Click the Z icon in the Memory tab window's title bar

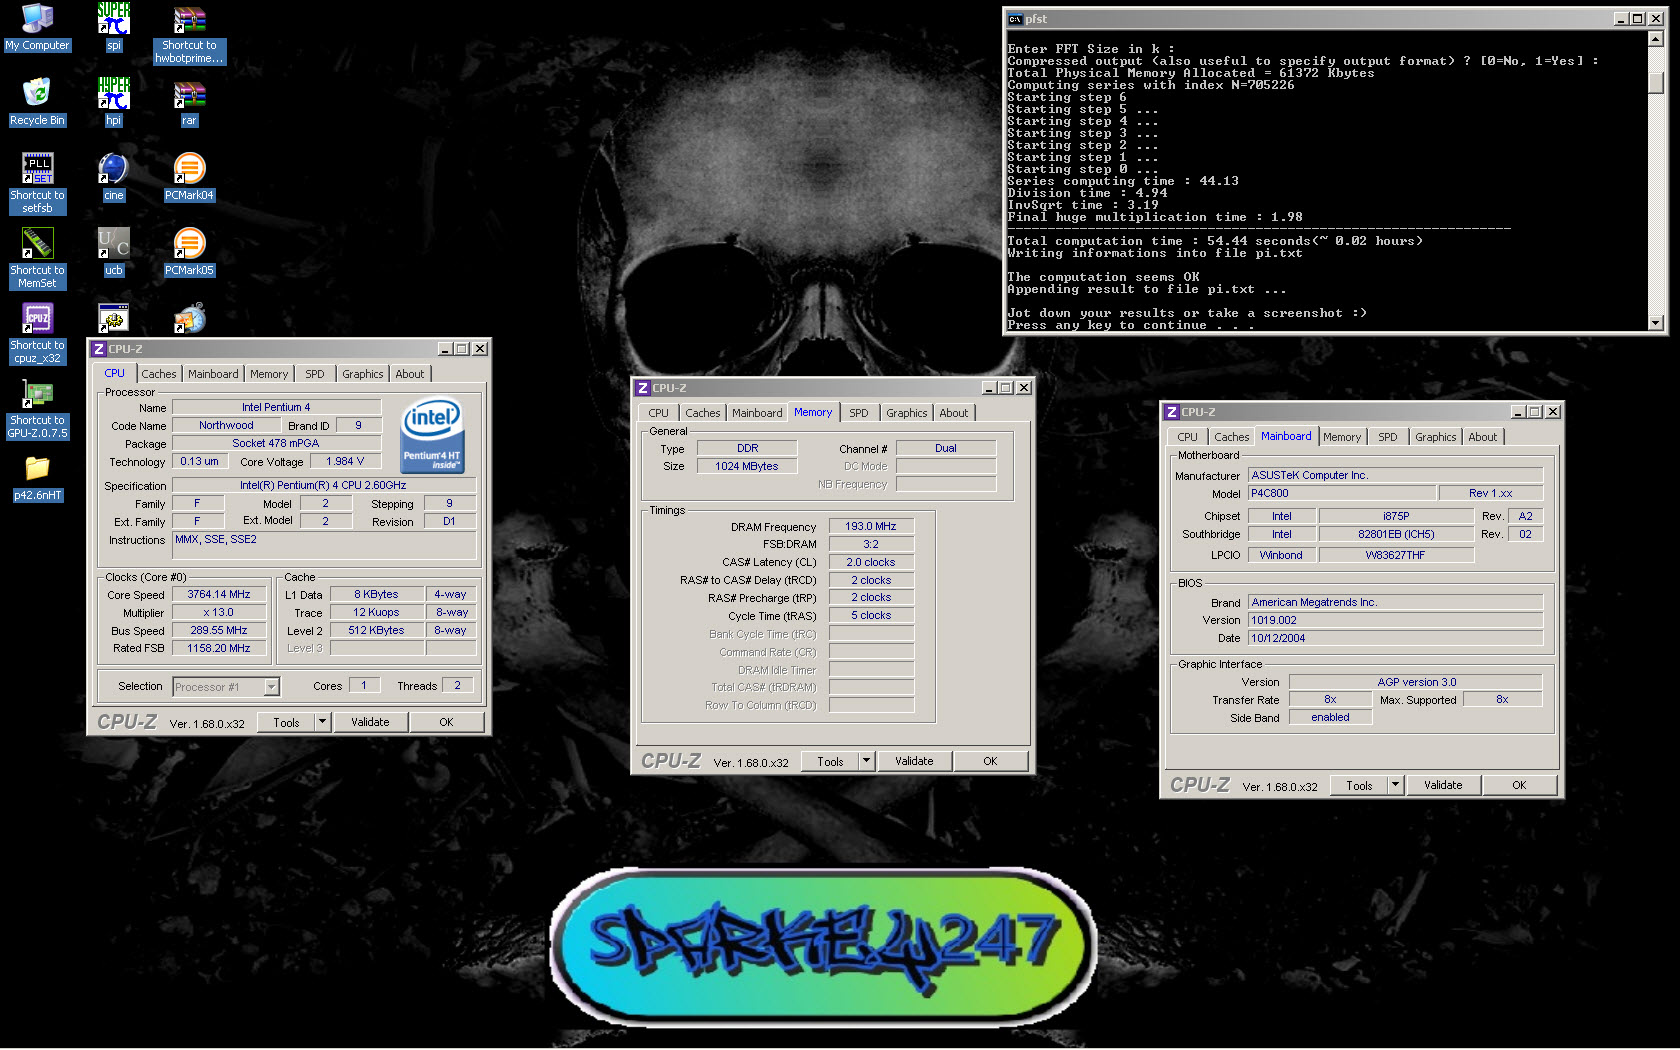click(643, 388)
